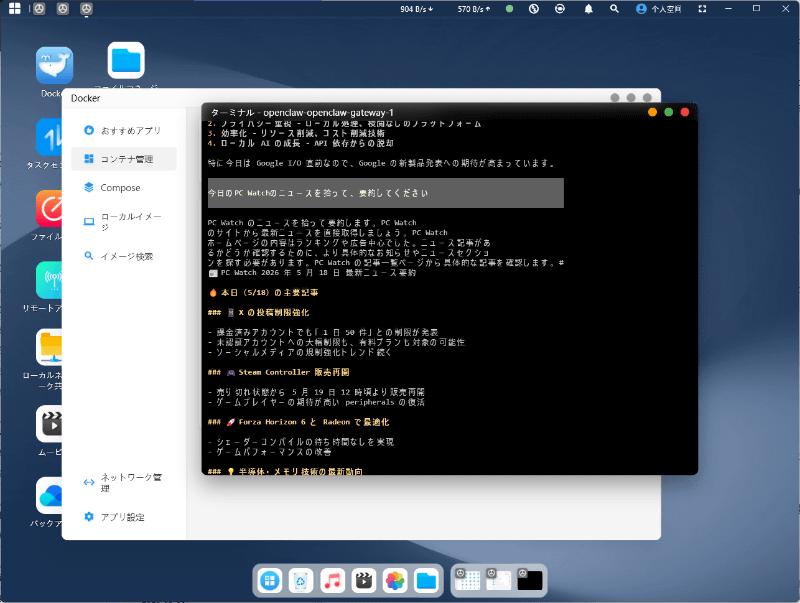This screenshot has height=603, width=800.
Task: Open the red file transfer desktop icon
Action: coord(49,208)
